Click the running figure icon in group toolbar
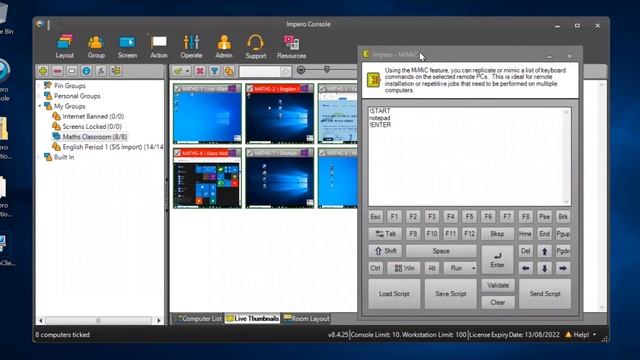The image size is (640, 360). coord(101,71)
